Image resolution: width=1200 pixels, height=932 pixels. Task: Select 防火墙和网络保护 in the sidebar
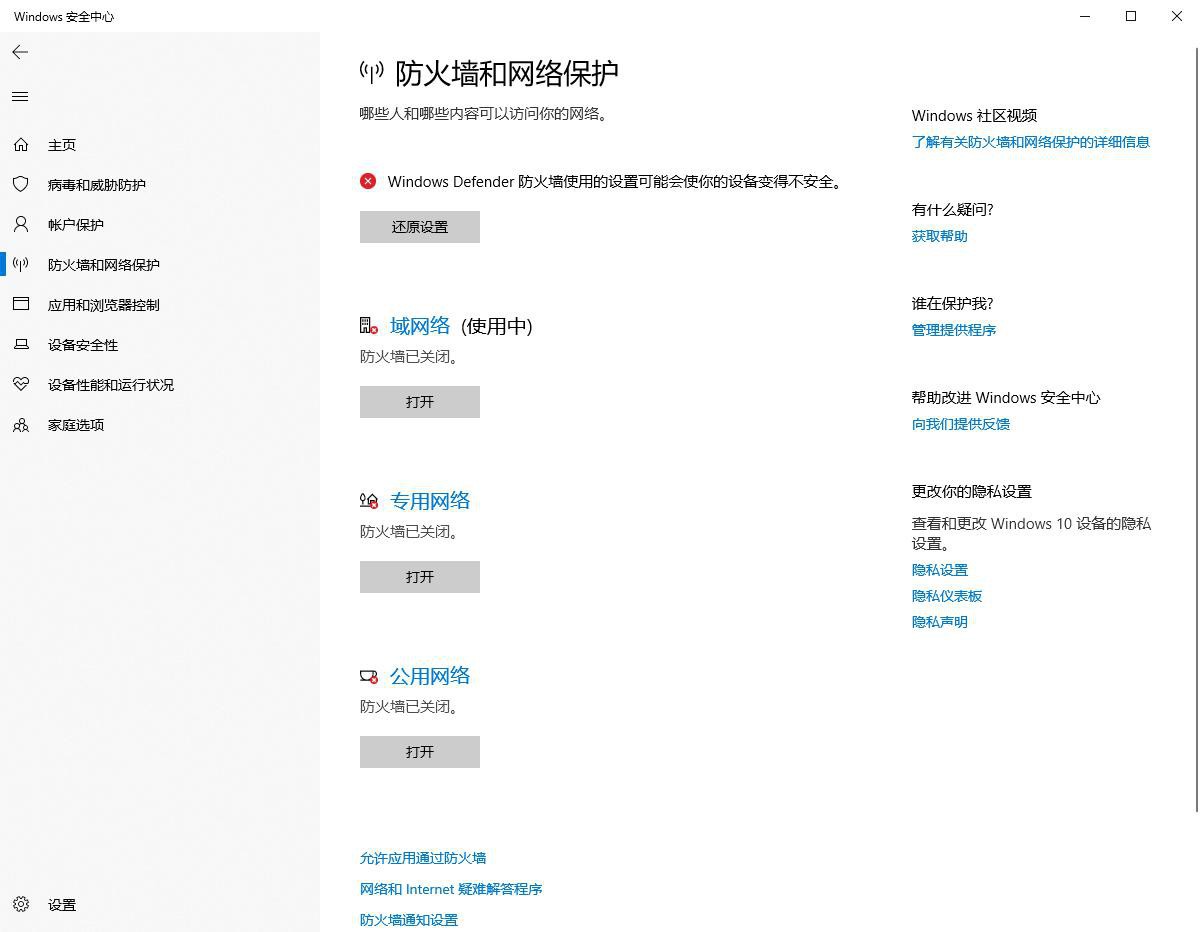click(104, 265)
